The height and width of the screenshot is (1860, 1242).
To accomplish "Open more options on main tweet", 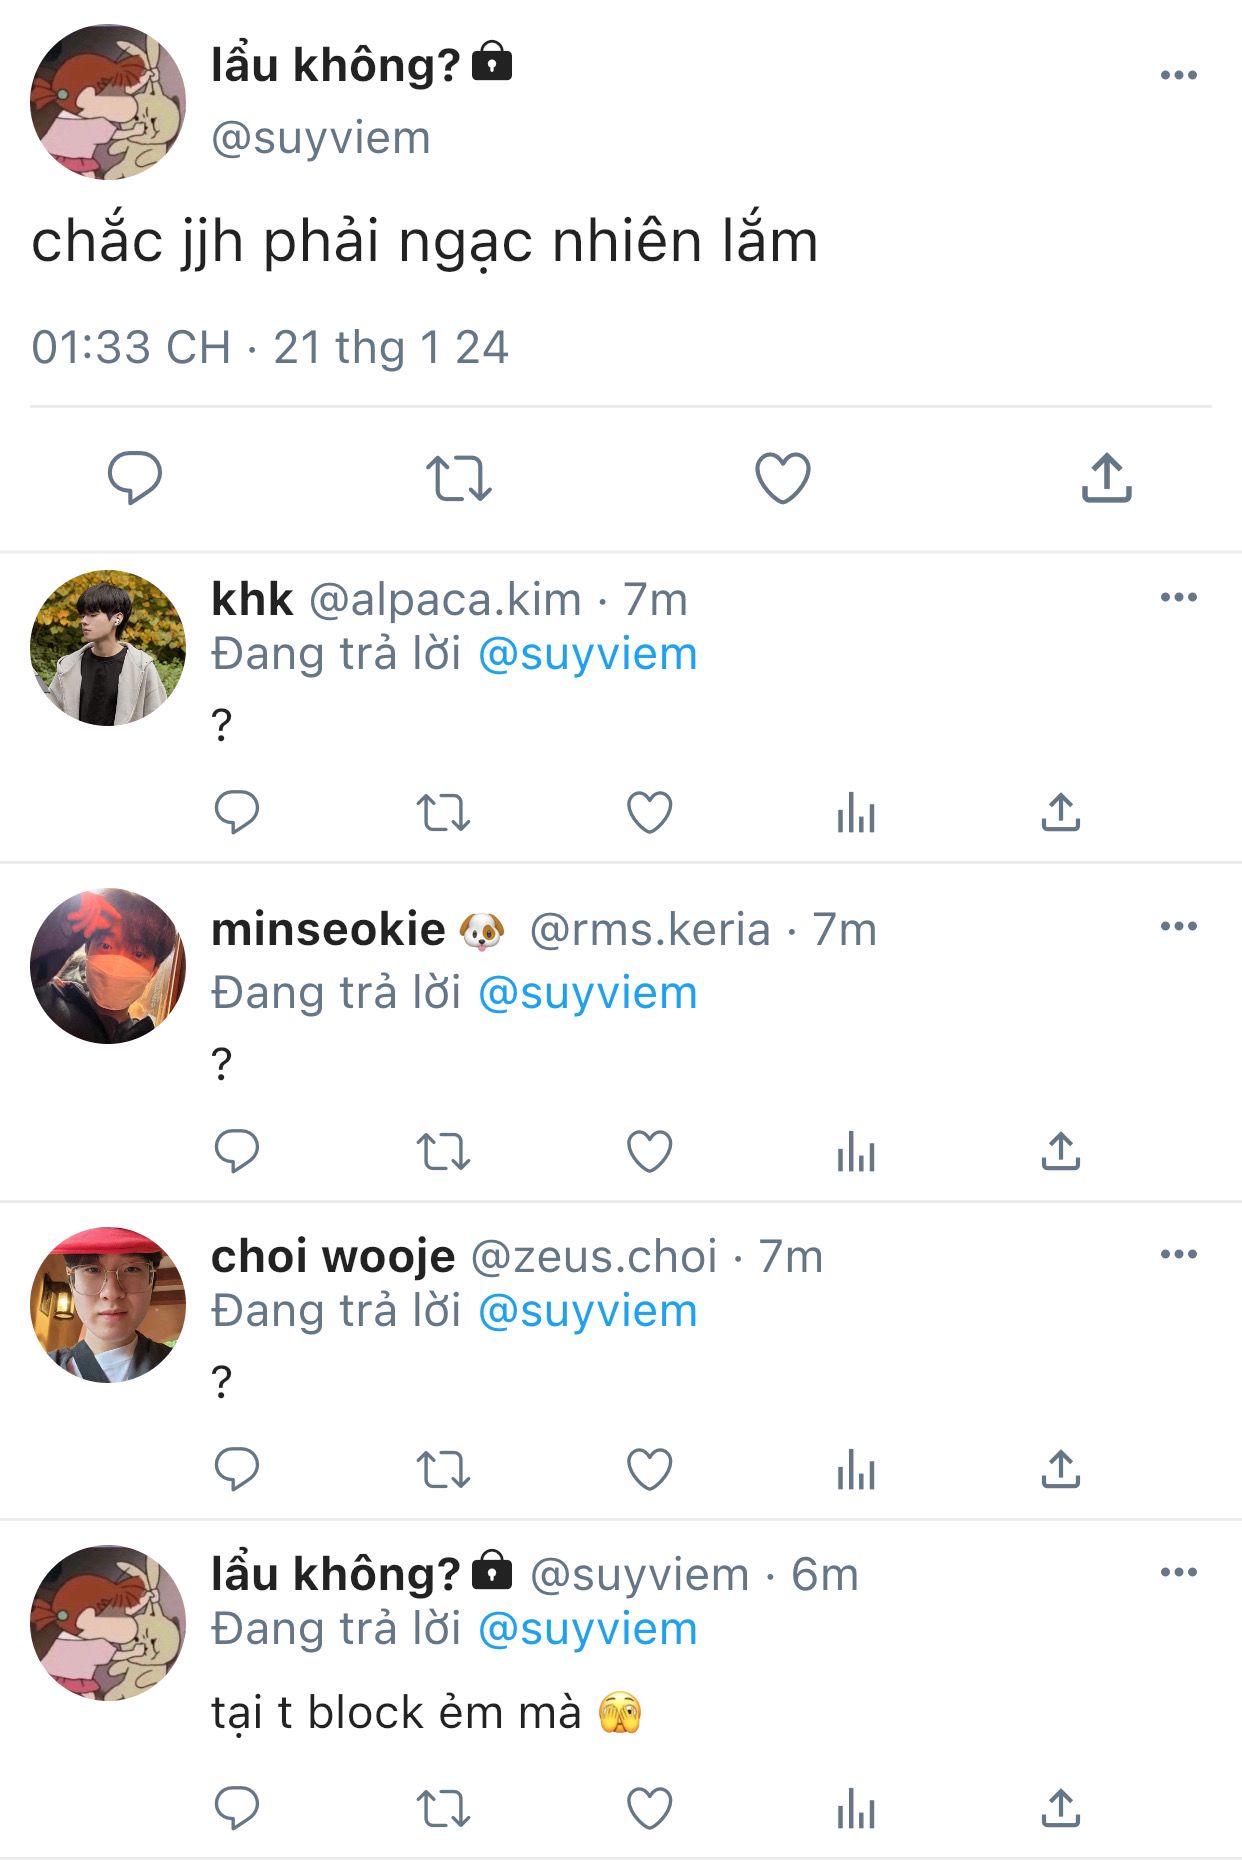I will coord(1179,75).
